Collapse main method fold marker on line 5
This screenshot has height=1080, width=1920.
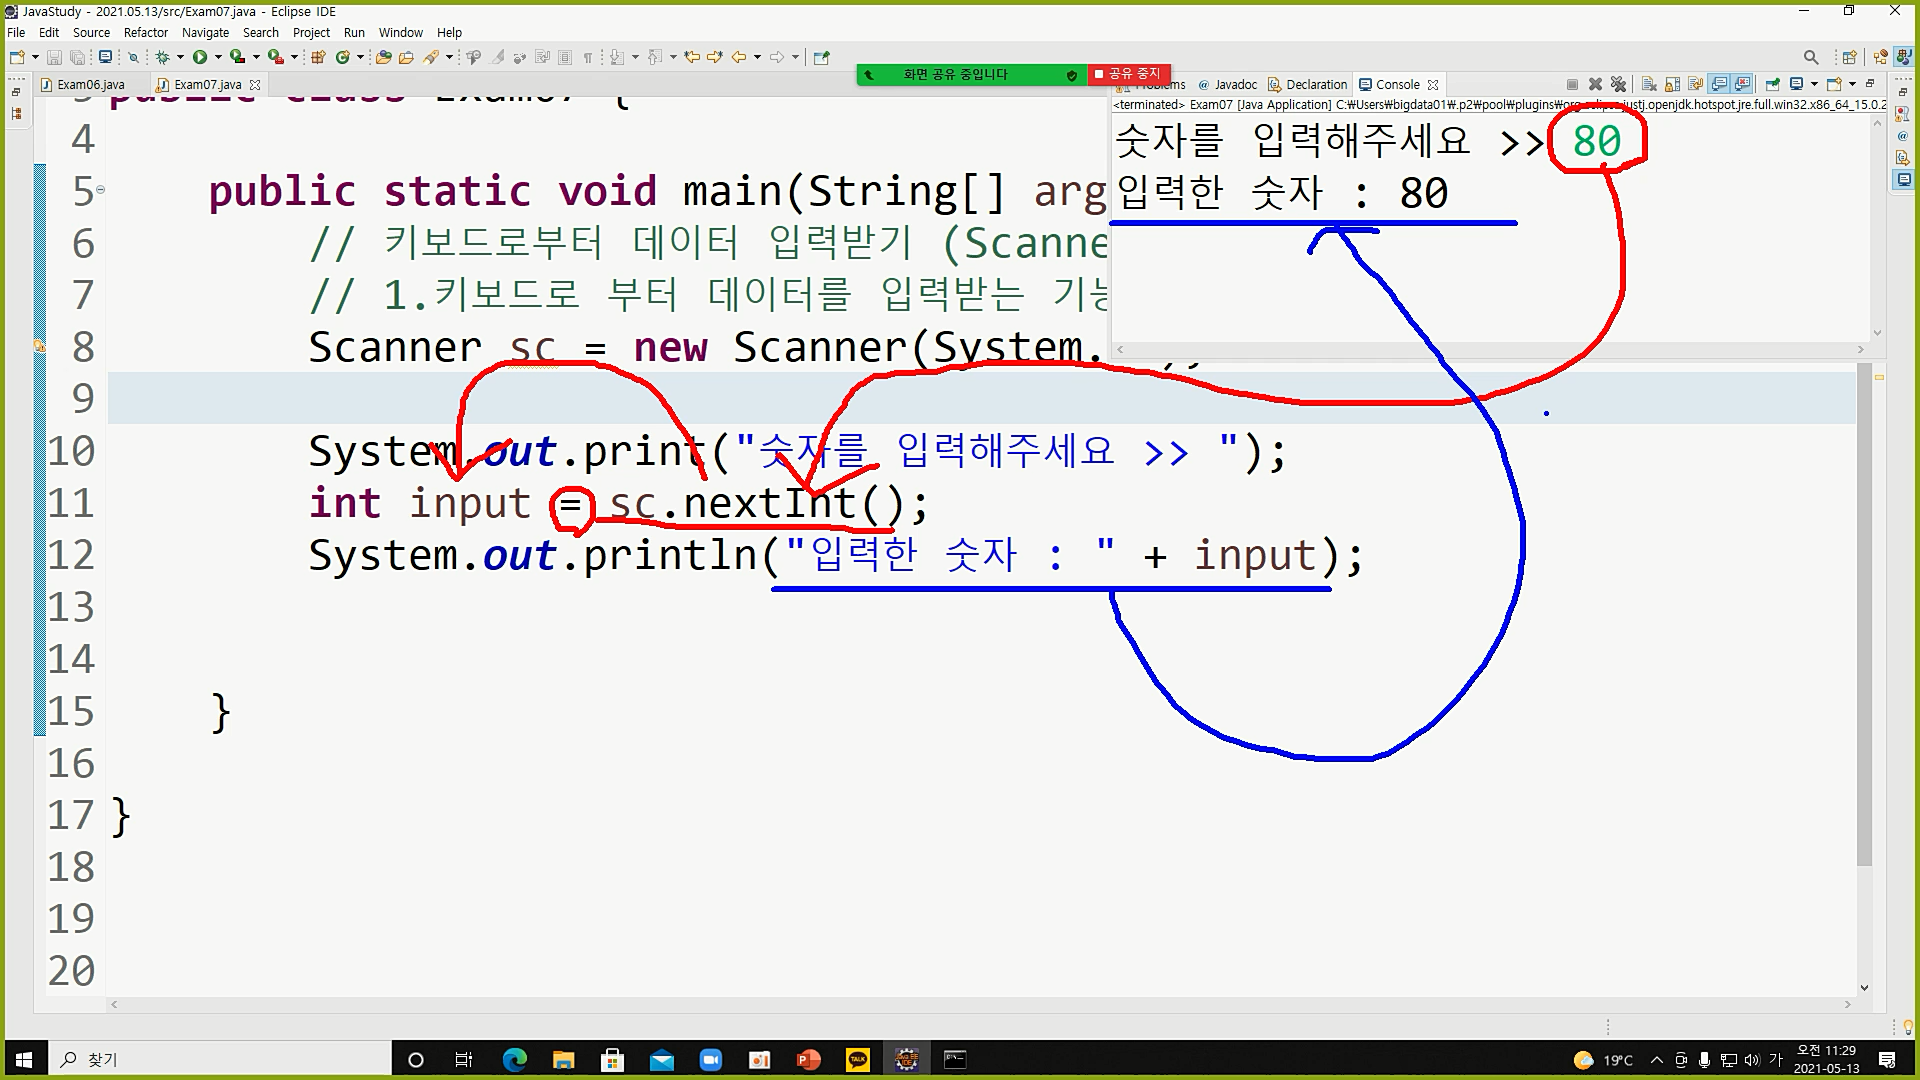(100, 190)
